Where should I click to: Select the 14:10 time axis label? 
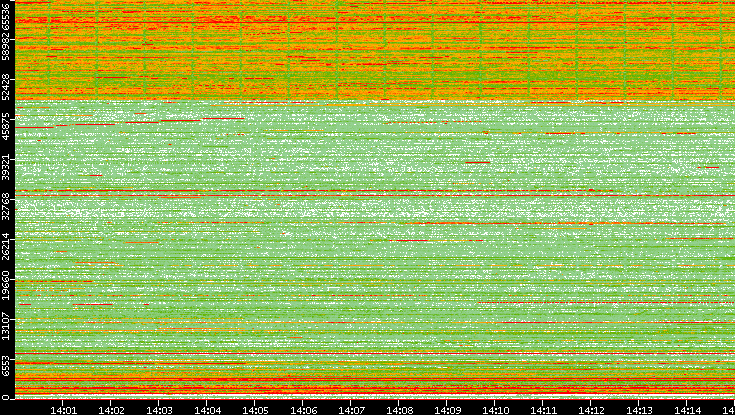495,411
